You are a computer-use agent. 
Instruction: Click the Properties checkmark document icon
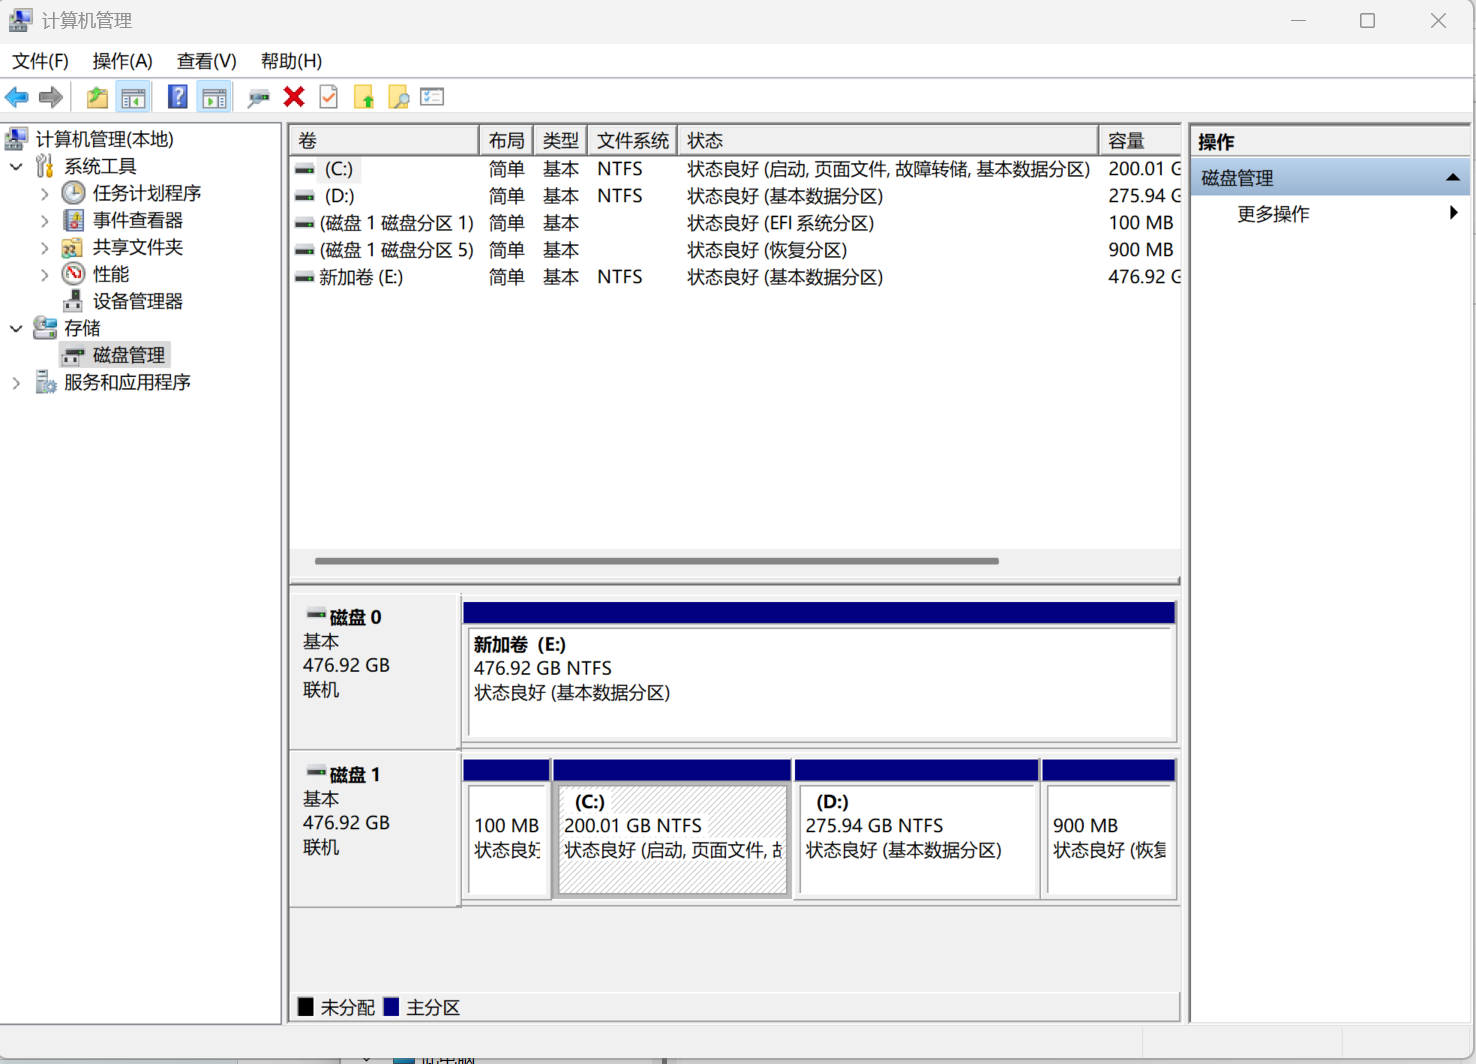328,97
